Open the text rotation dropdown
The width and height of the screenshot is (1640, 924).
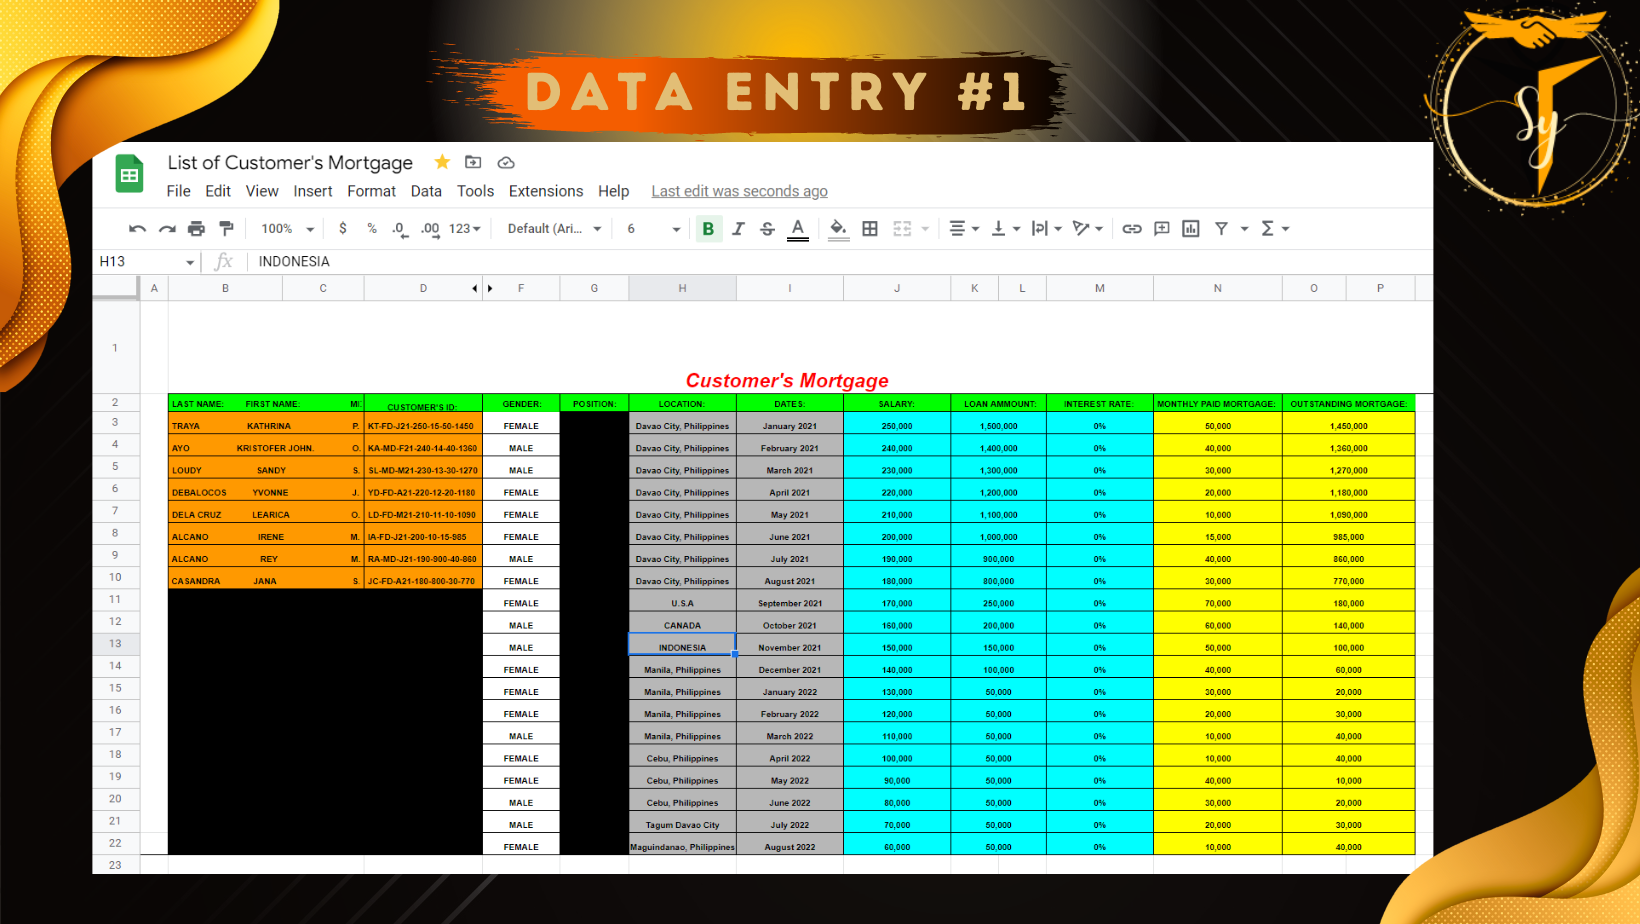click(1087, 229)
